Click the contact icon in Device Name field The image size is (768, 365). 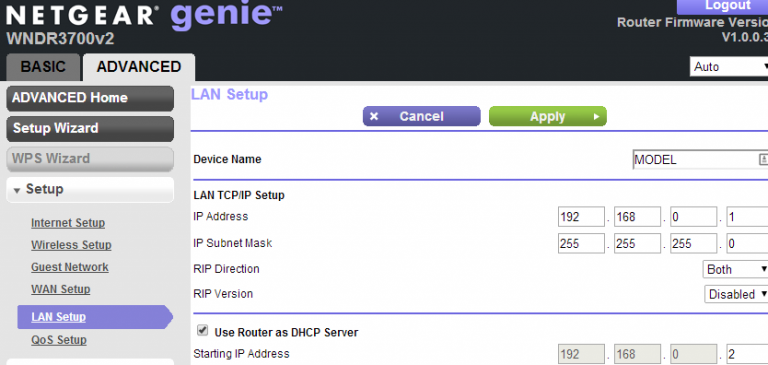click(763, 159)
